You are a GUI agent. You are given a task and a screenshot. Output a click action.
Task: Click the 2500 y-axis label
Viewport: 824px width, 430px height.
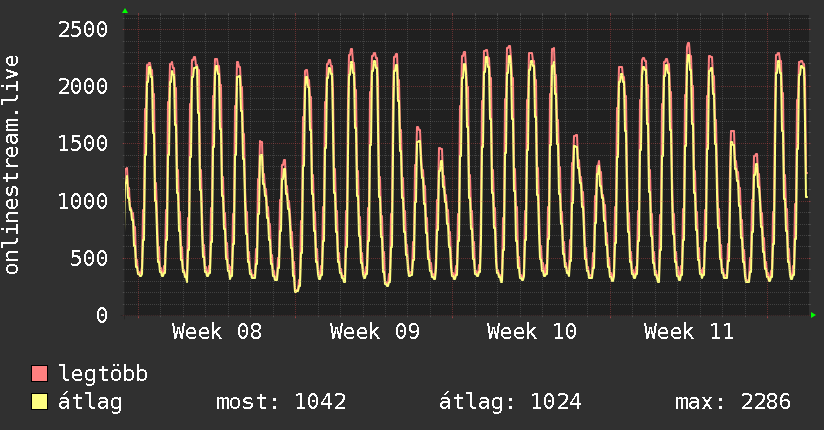coord(83,29)
